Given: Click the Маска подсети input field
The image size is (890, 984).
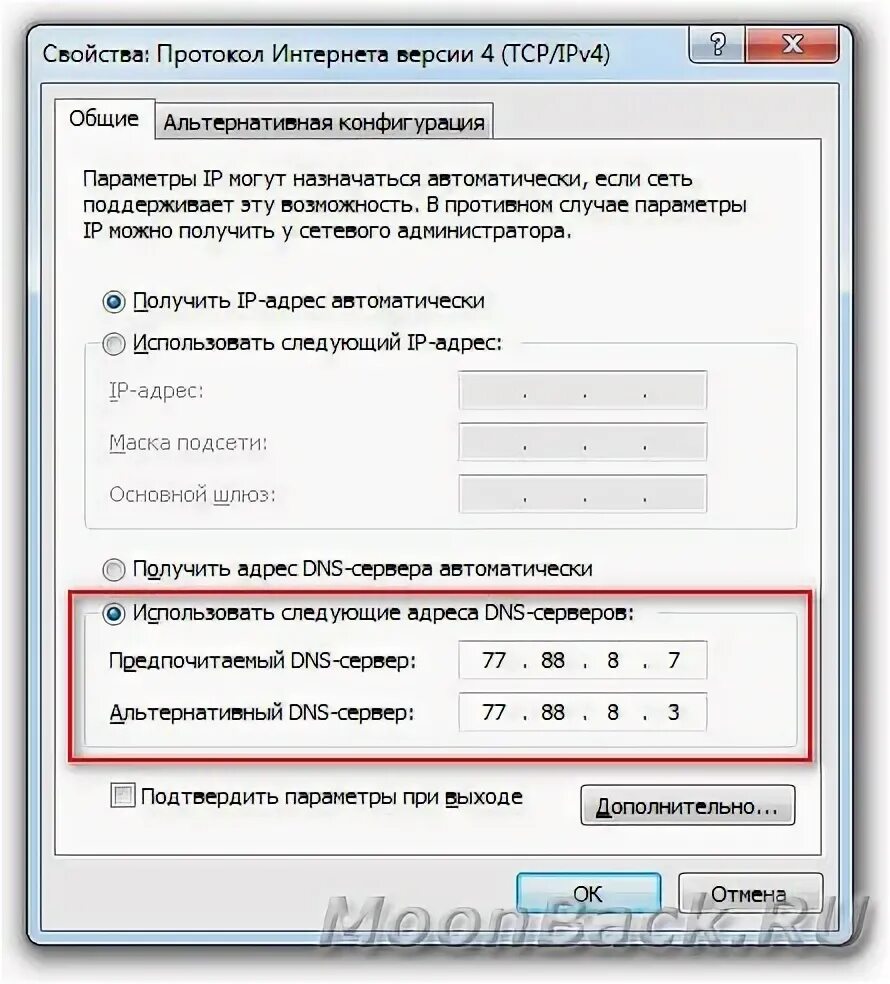Looking at the screenshot, I should (582, 442).
